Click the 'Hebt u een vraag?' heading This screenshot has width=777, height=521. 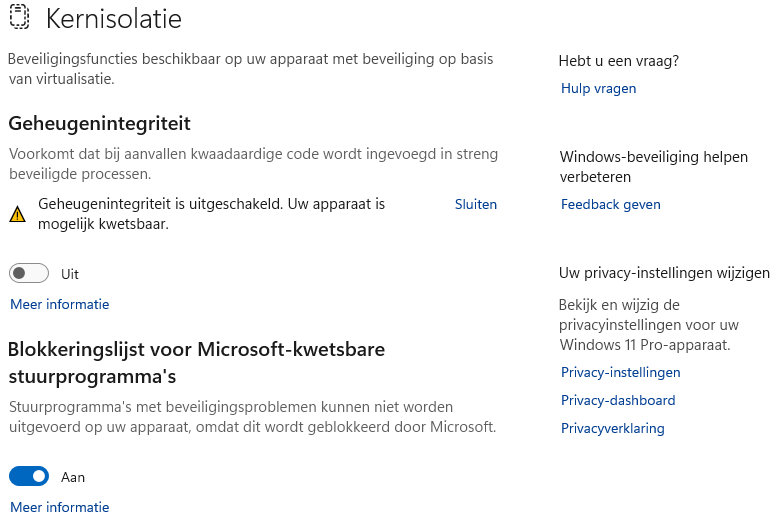(x=618, y=61)
